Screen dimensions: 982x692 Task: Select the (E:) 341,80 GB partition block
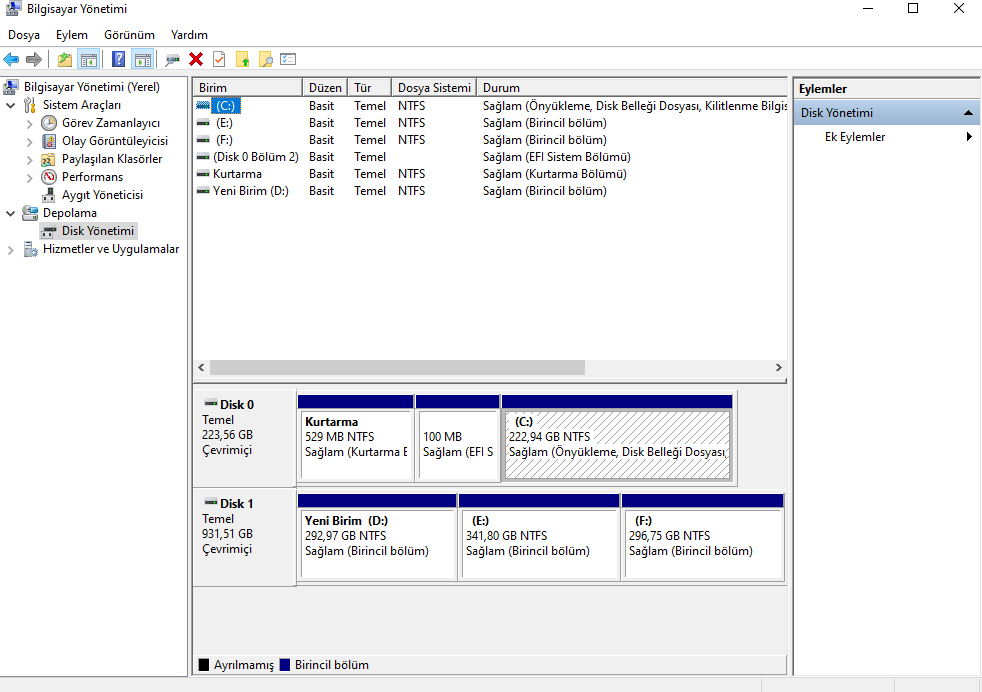point(539,537)
